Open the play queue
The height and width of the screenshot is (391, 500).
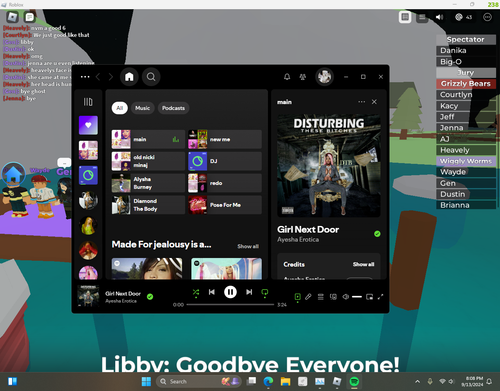pos(321,297)
